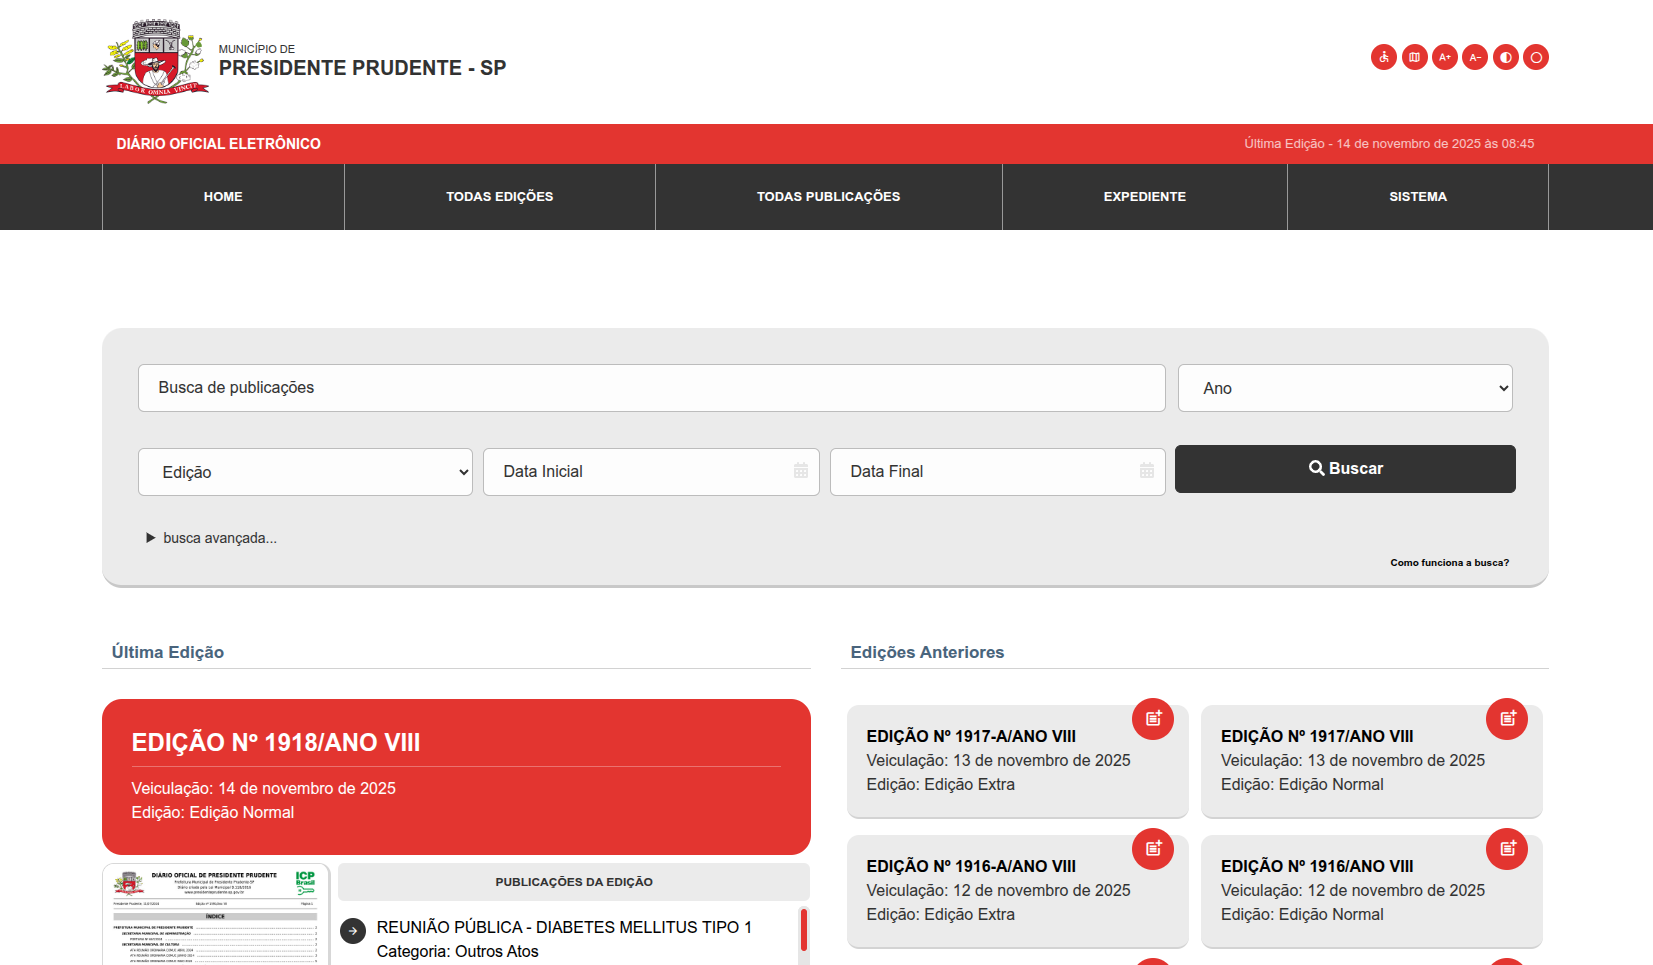Click the red icon on Edição 1917-A card
This screenshot has width=1653, height=965.
pos(1153,718)
